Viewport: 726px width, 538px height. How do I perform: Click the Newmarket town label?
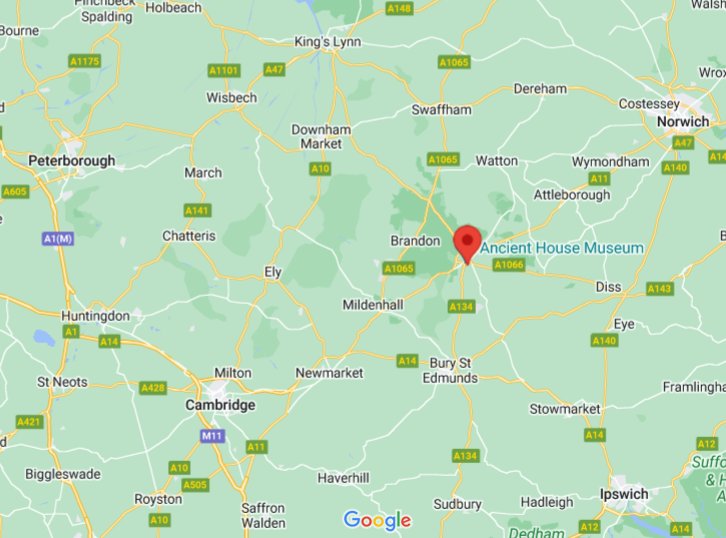329,373
